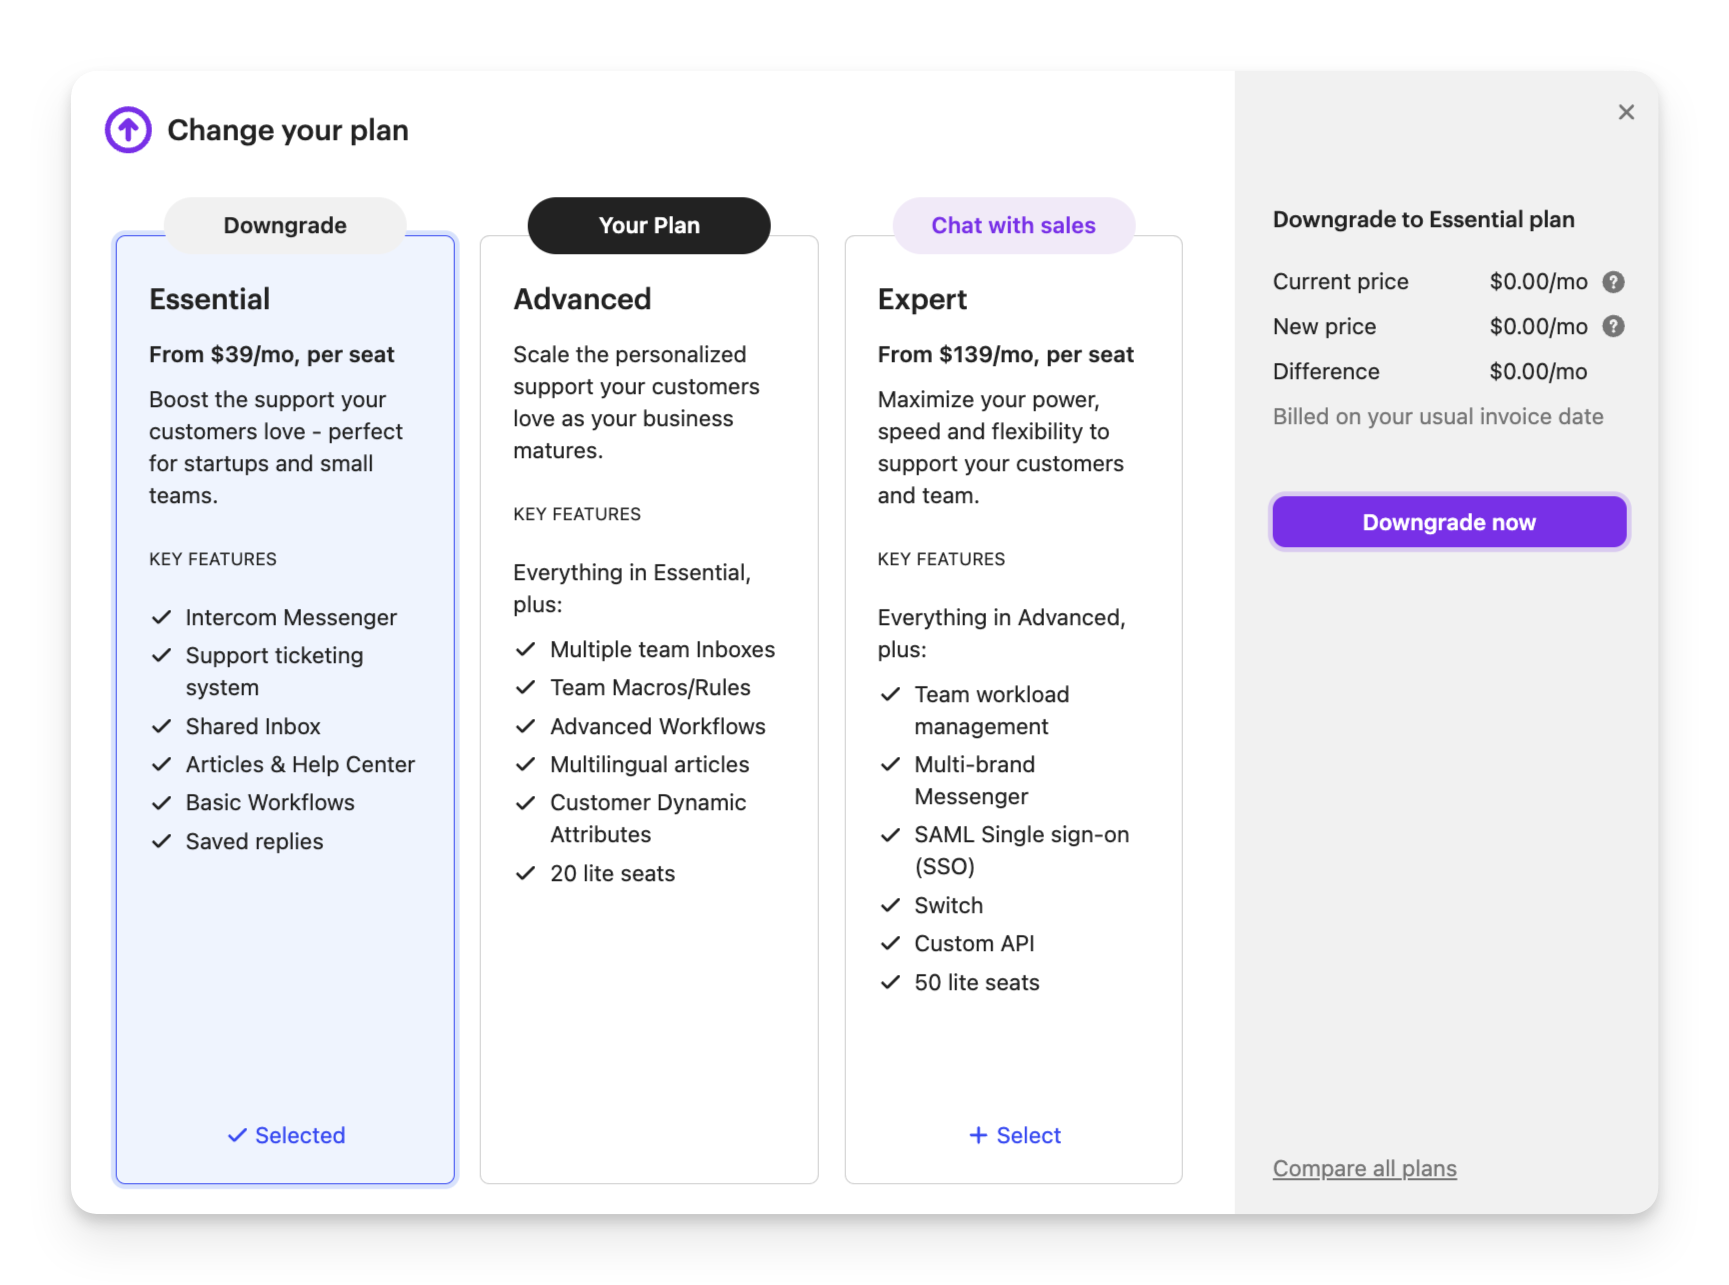Click checkmark next to Shared Inbox
1729x1285 pixels.
[161, 727]
